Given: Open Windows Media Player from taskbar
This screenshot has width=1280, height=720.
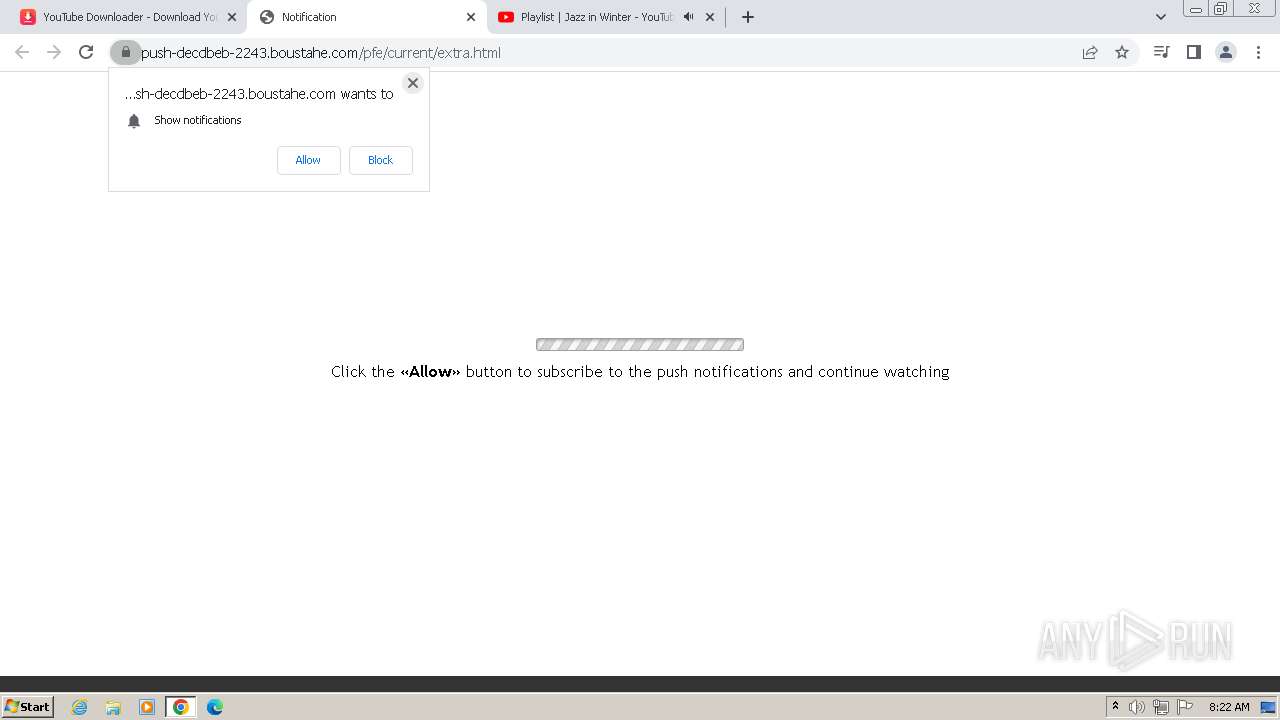Looking at the screenshot, I should coord(147,707).
